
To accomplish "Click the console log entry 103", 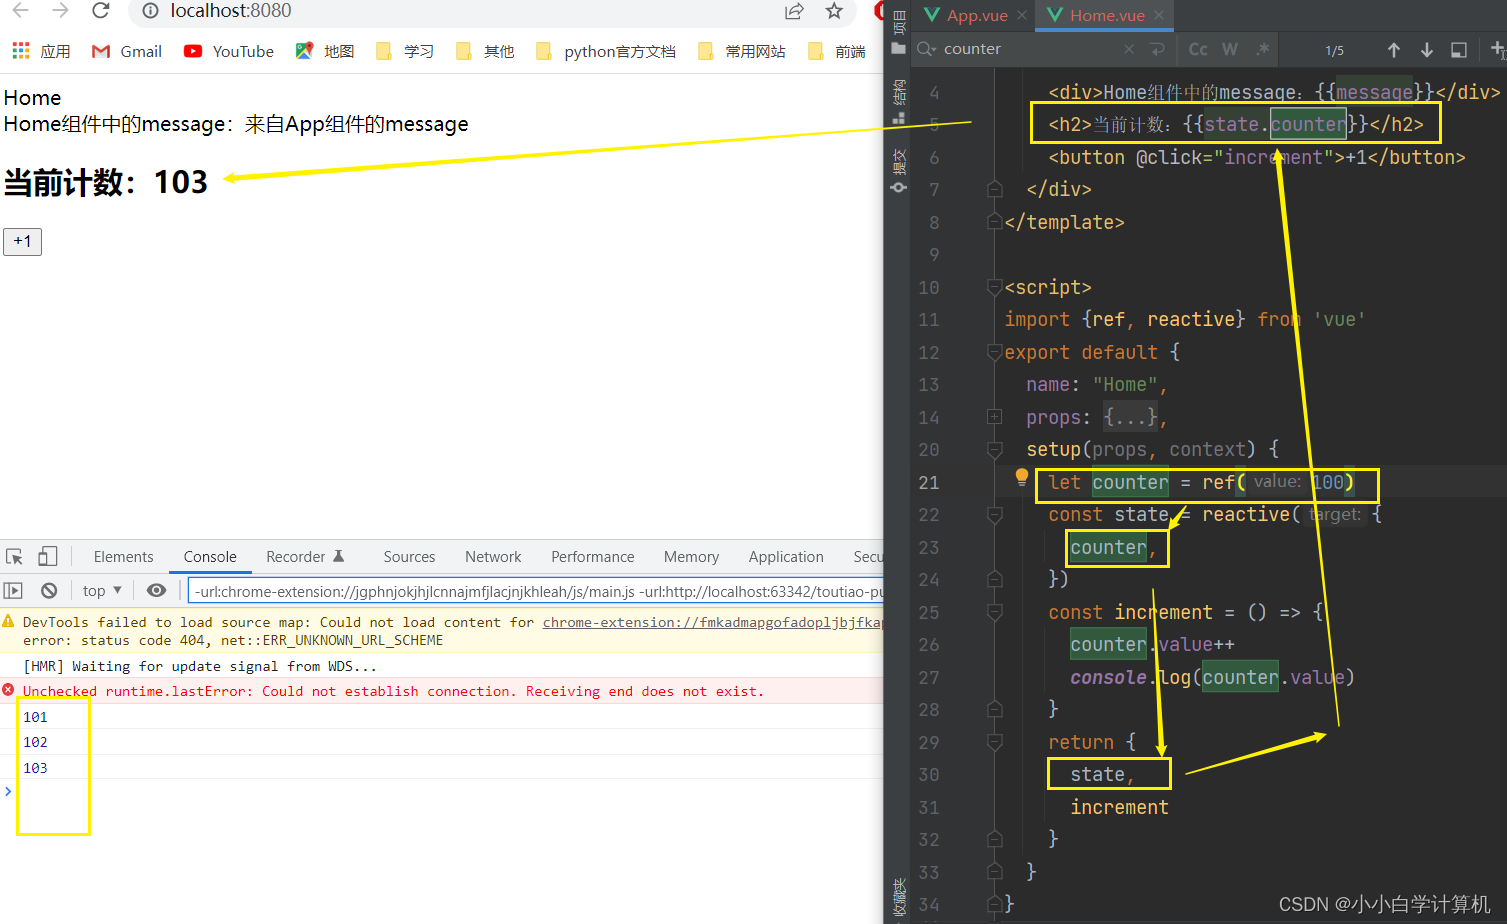I will click(x=35, y=768).
